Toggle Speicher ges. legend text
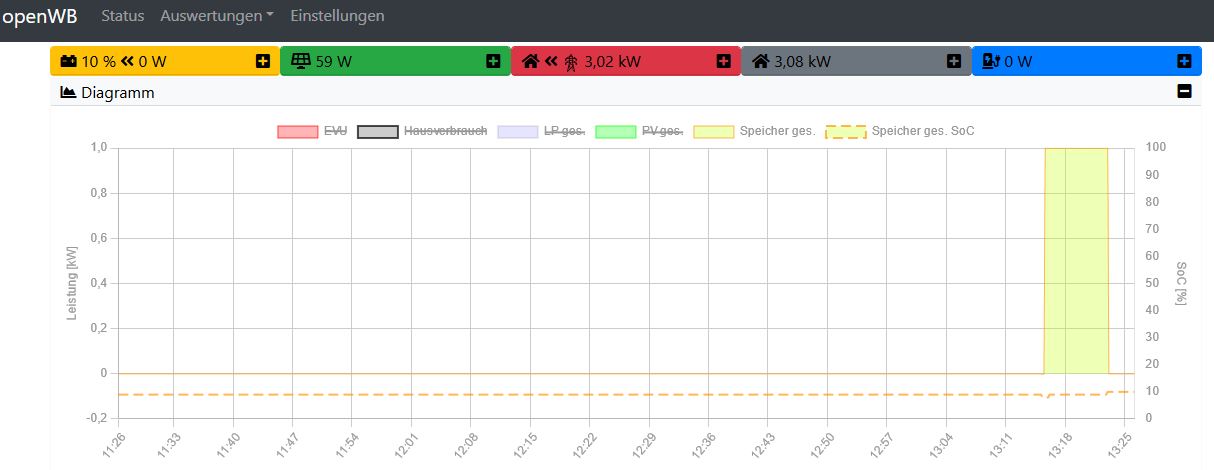 pos(778,131)
